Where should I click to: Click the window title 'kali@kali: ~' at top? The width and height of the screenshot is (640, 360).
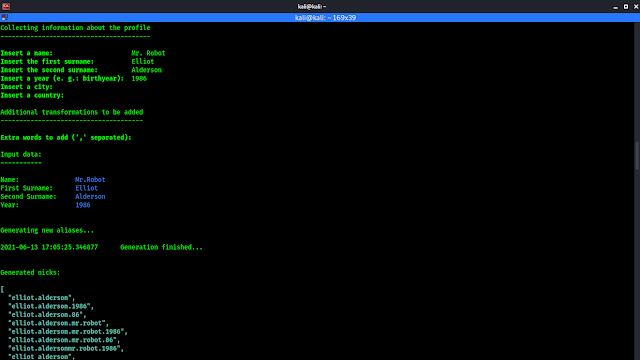pyautogui.click(x=312, y=7)
